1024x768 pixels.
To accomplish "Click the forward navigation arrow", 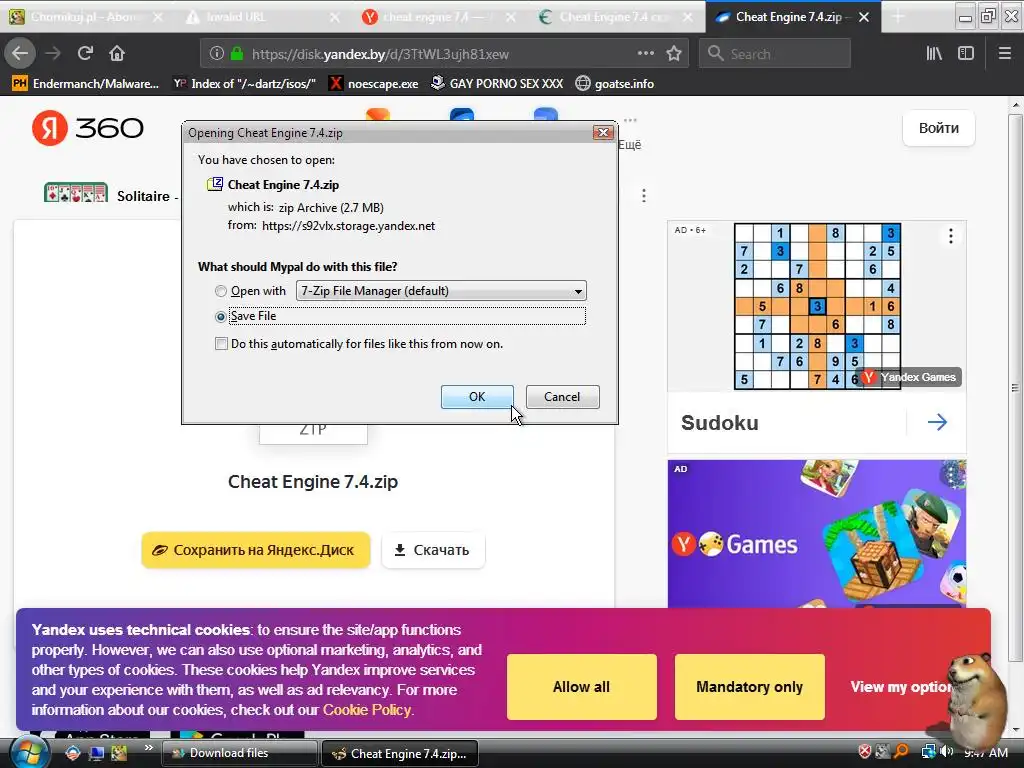I will [x=53, y=54].
